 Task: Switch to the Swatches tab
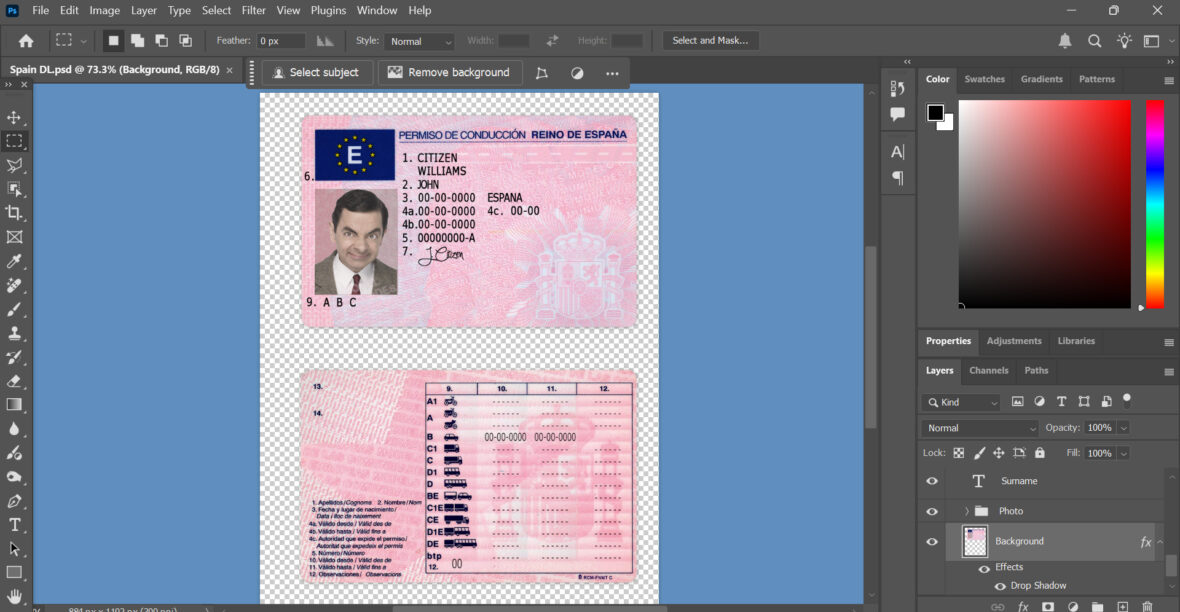[x=984, y=79]
